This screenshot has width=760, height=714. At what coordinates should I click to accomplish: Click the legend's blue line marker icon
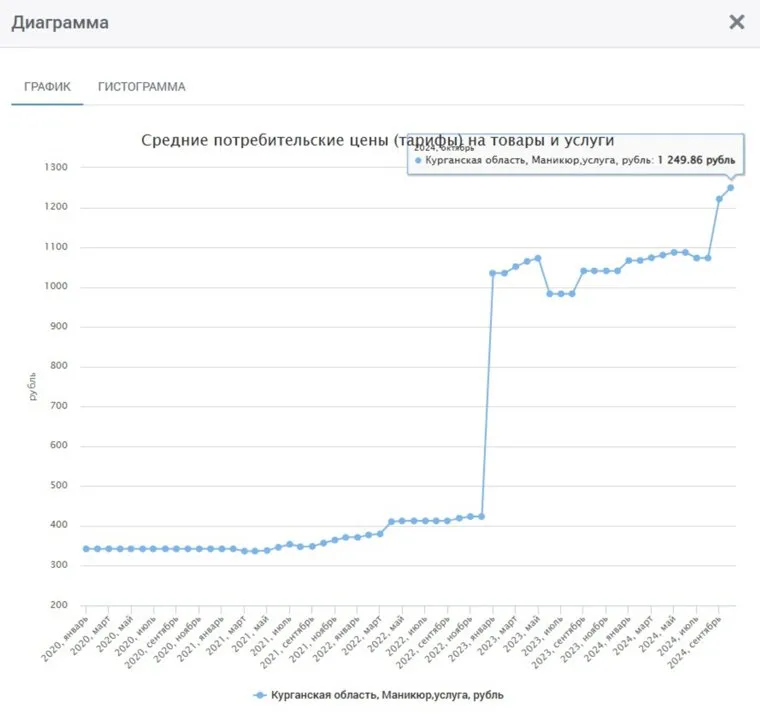point(261,694)
